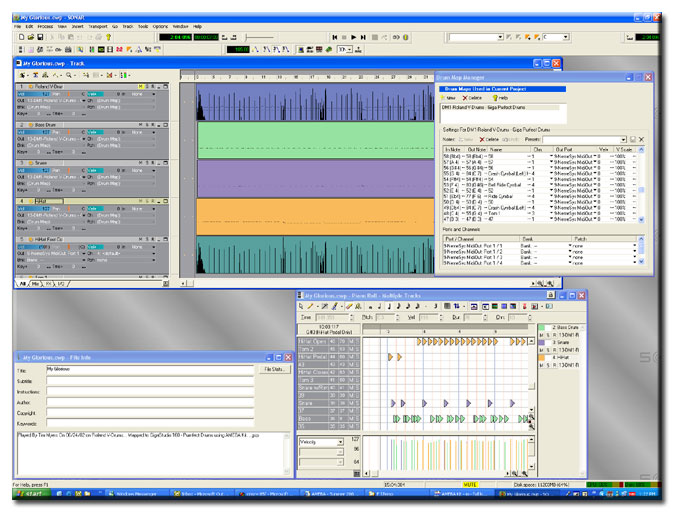The height and width of the screenshot is (513, 675).
Task: Unmute track 1 Roland V-Drums
Action: click(141, 87)
